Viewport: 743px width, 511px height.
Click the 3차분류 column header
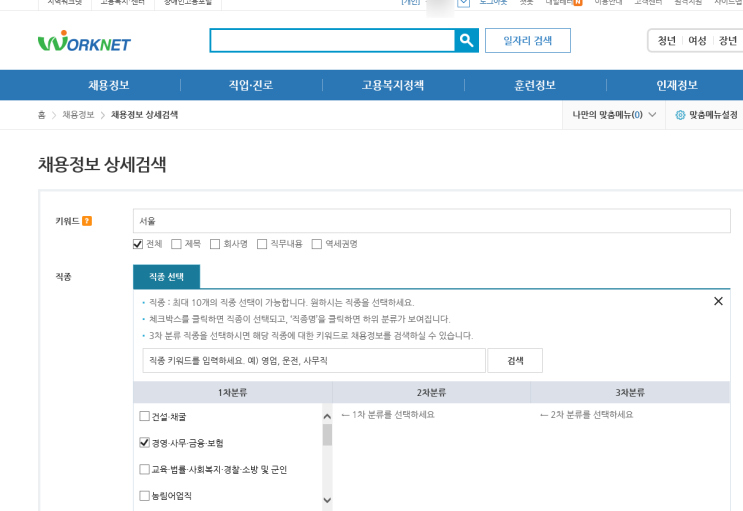click(630, 392)
